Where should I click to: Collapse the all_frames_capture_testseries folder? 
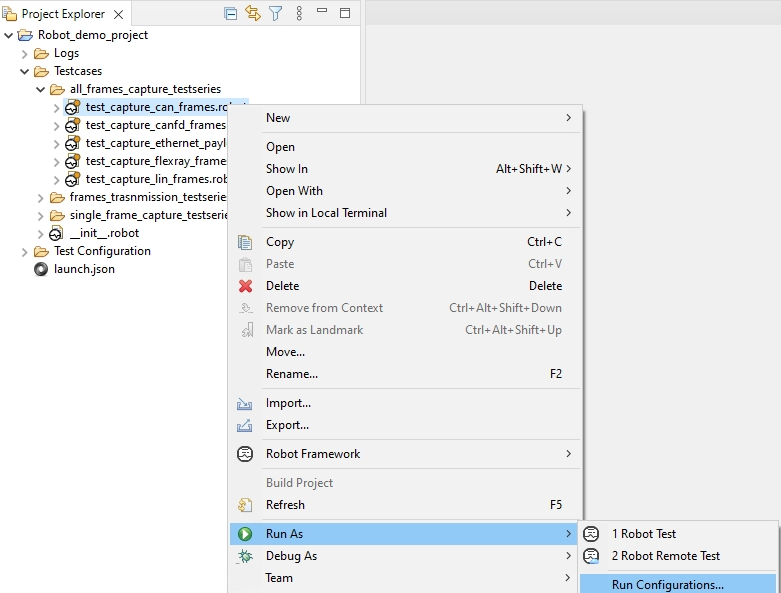pyautogui.click(x=41, y=90)
